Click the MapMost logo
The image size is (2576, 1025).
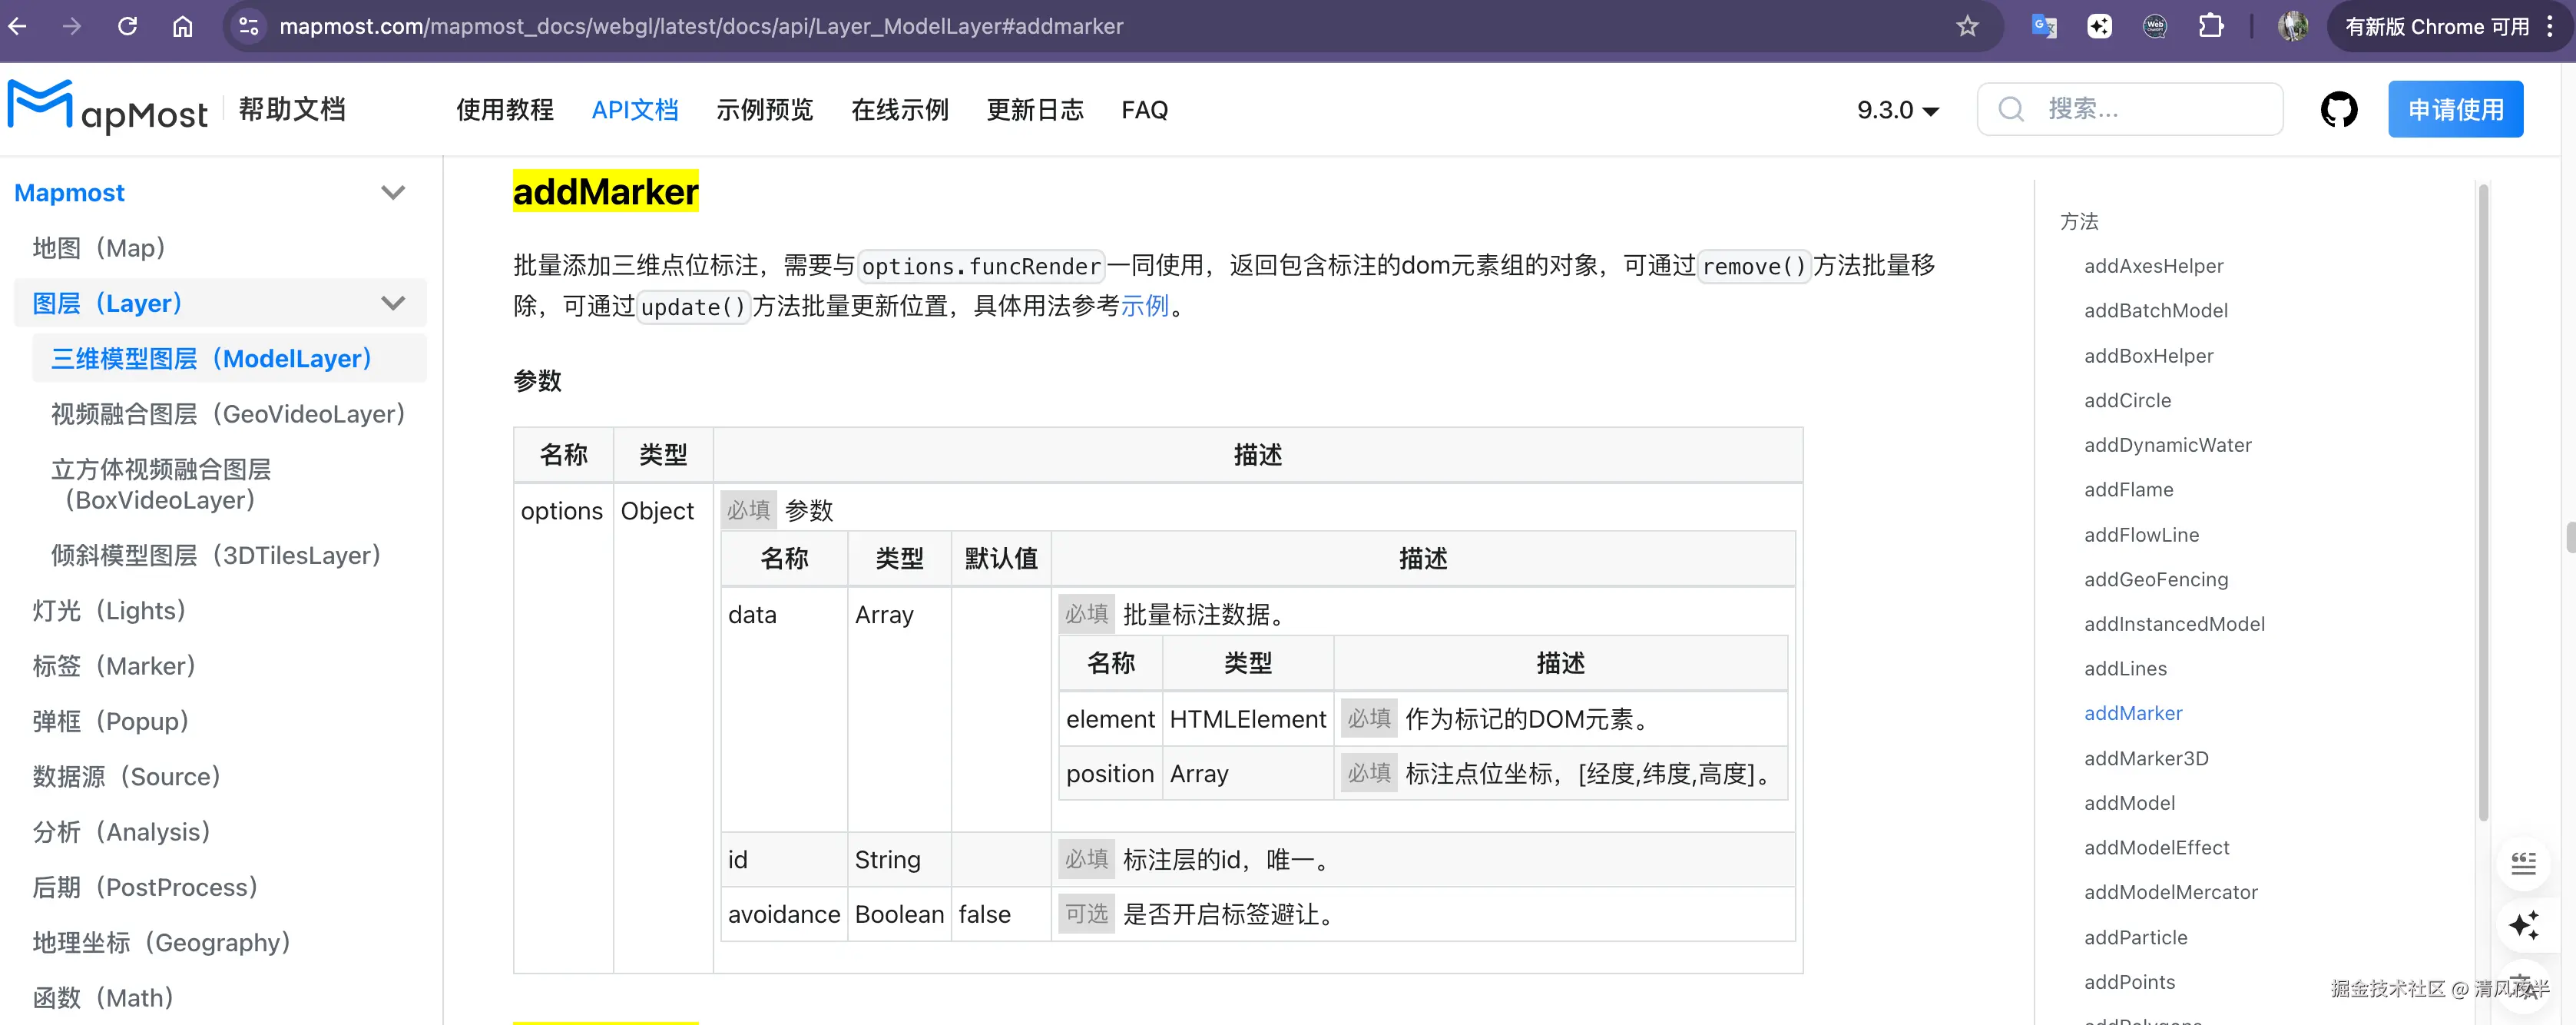(x=108, y=108)
